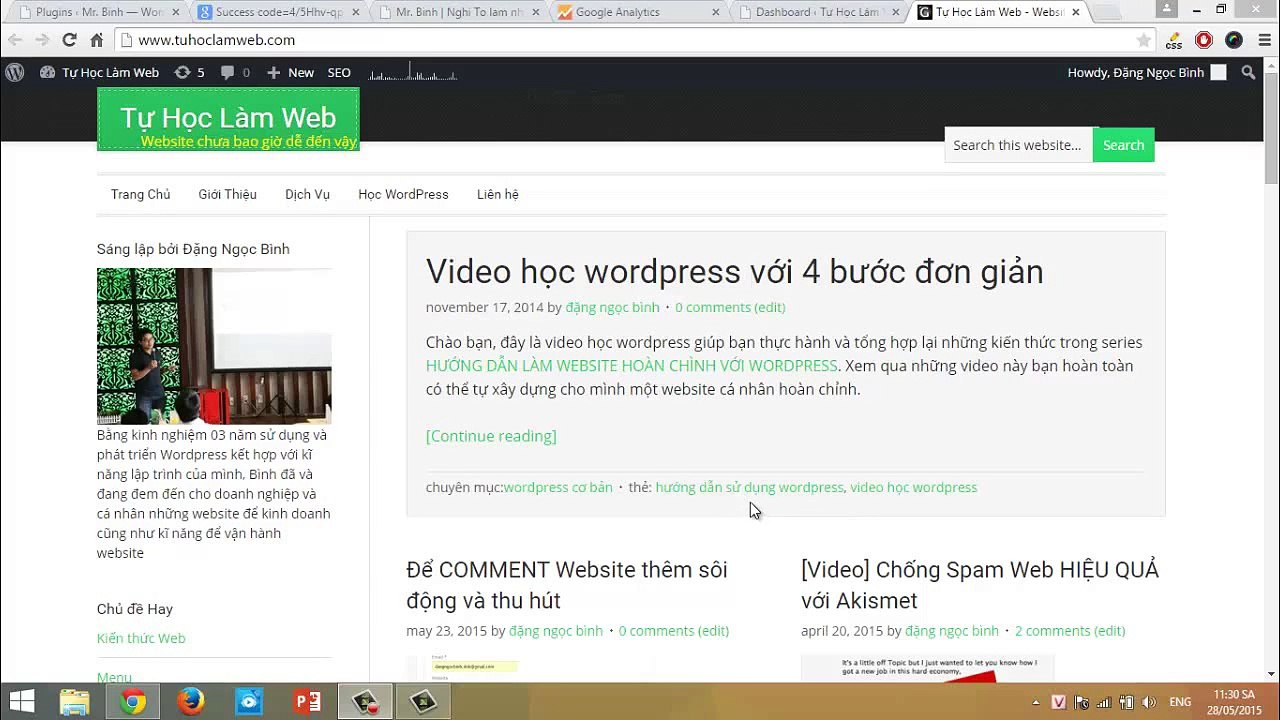Click the user avatar in the admin bar
1280x720 pixels.
coord(1218,72)
